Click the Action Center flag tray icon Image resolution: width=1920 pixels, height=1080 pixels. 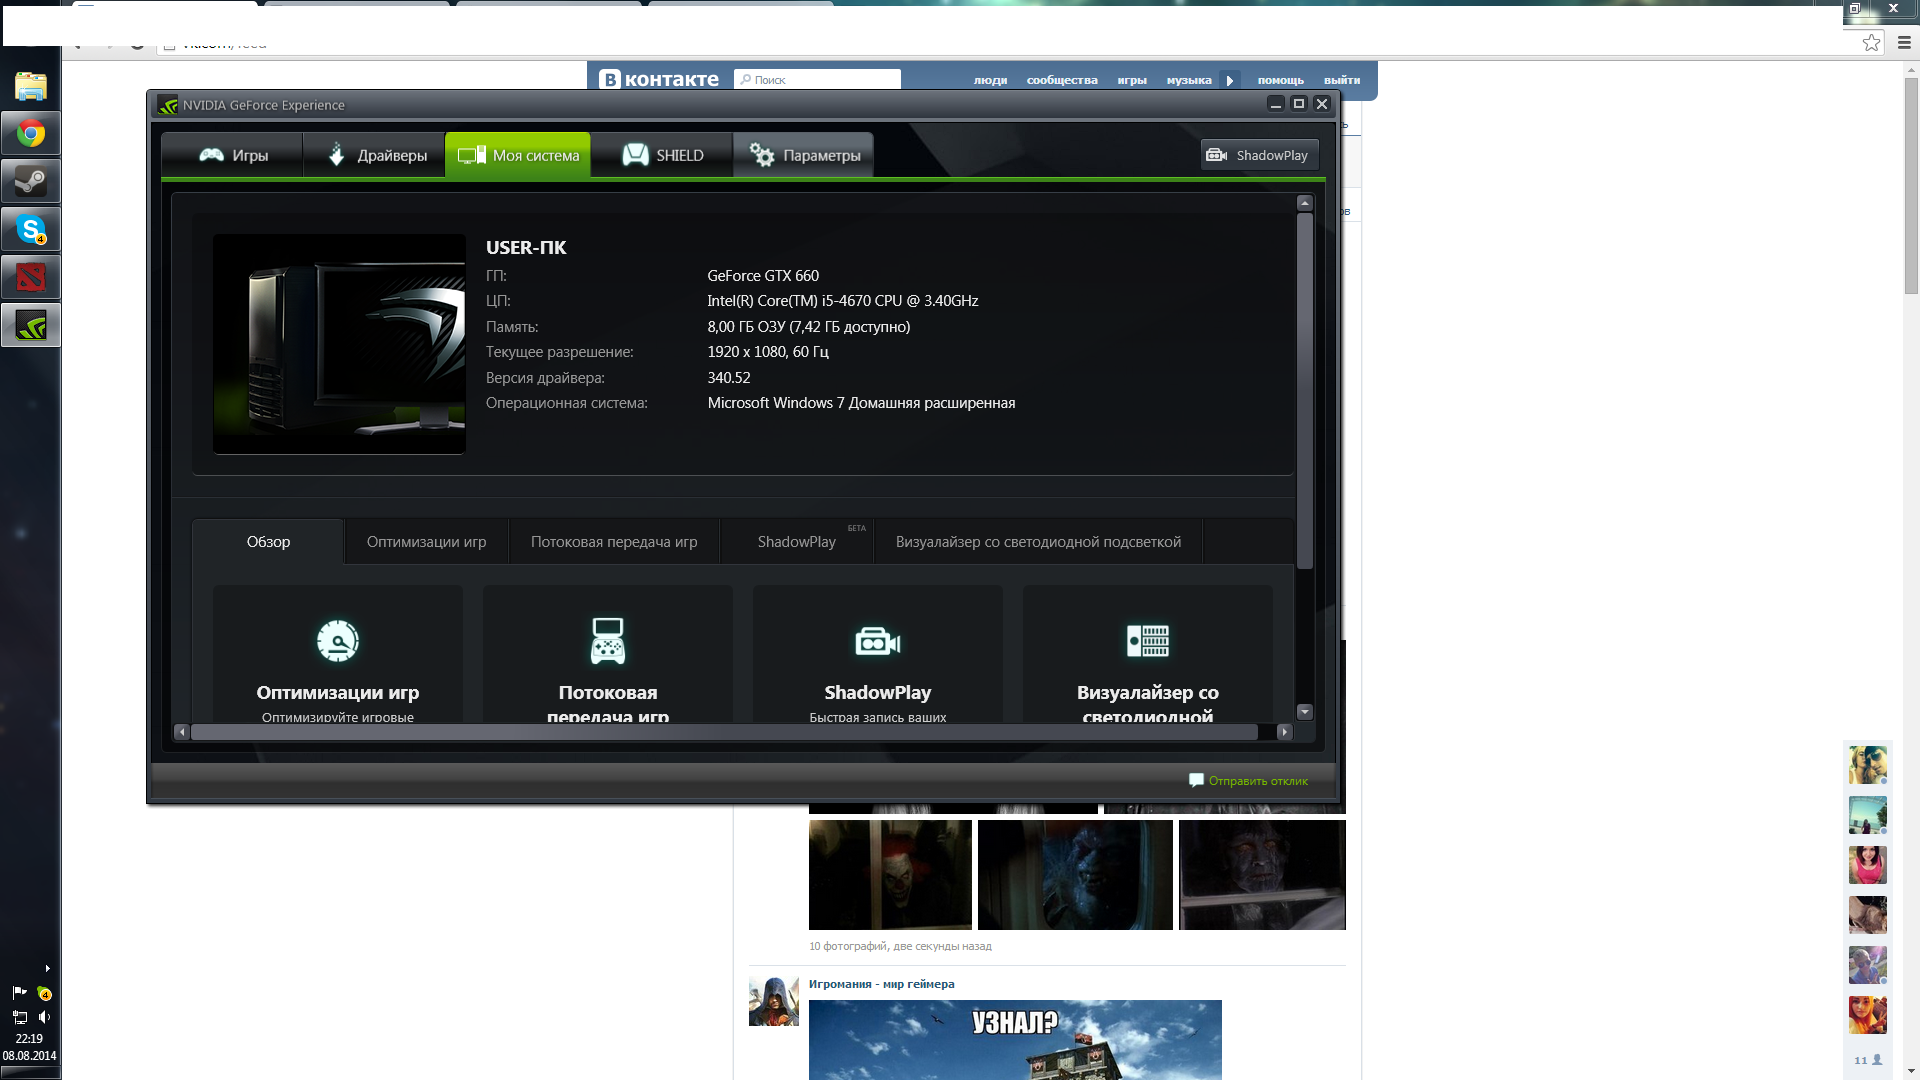19,993
